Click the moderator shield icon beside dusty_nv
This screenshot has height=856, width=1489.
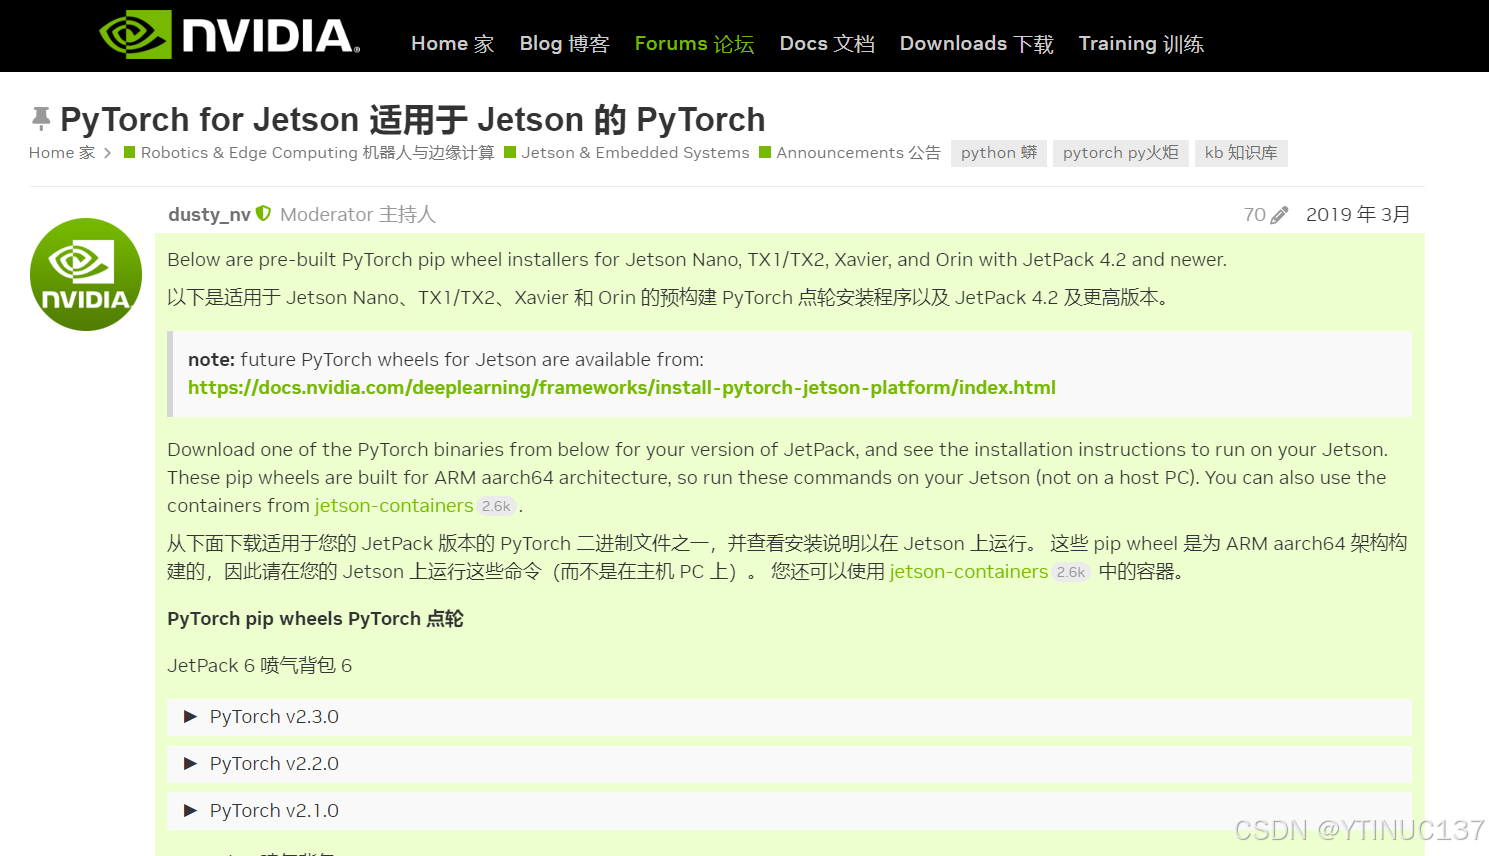click(264, 214)
